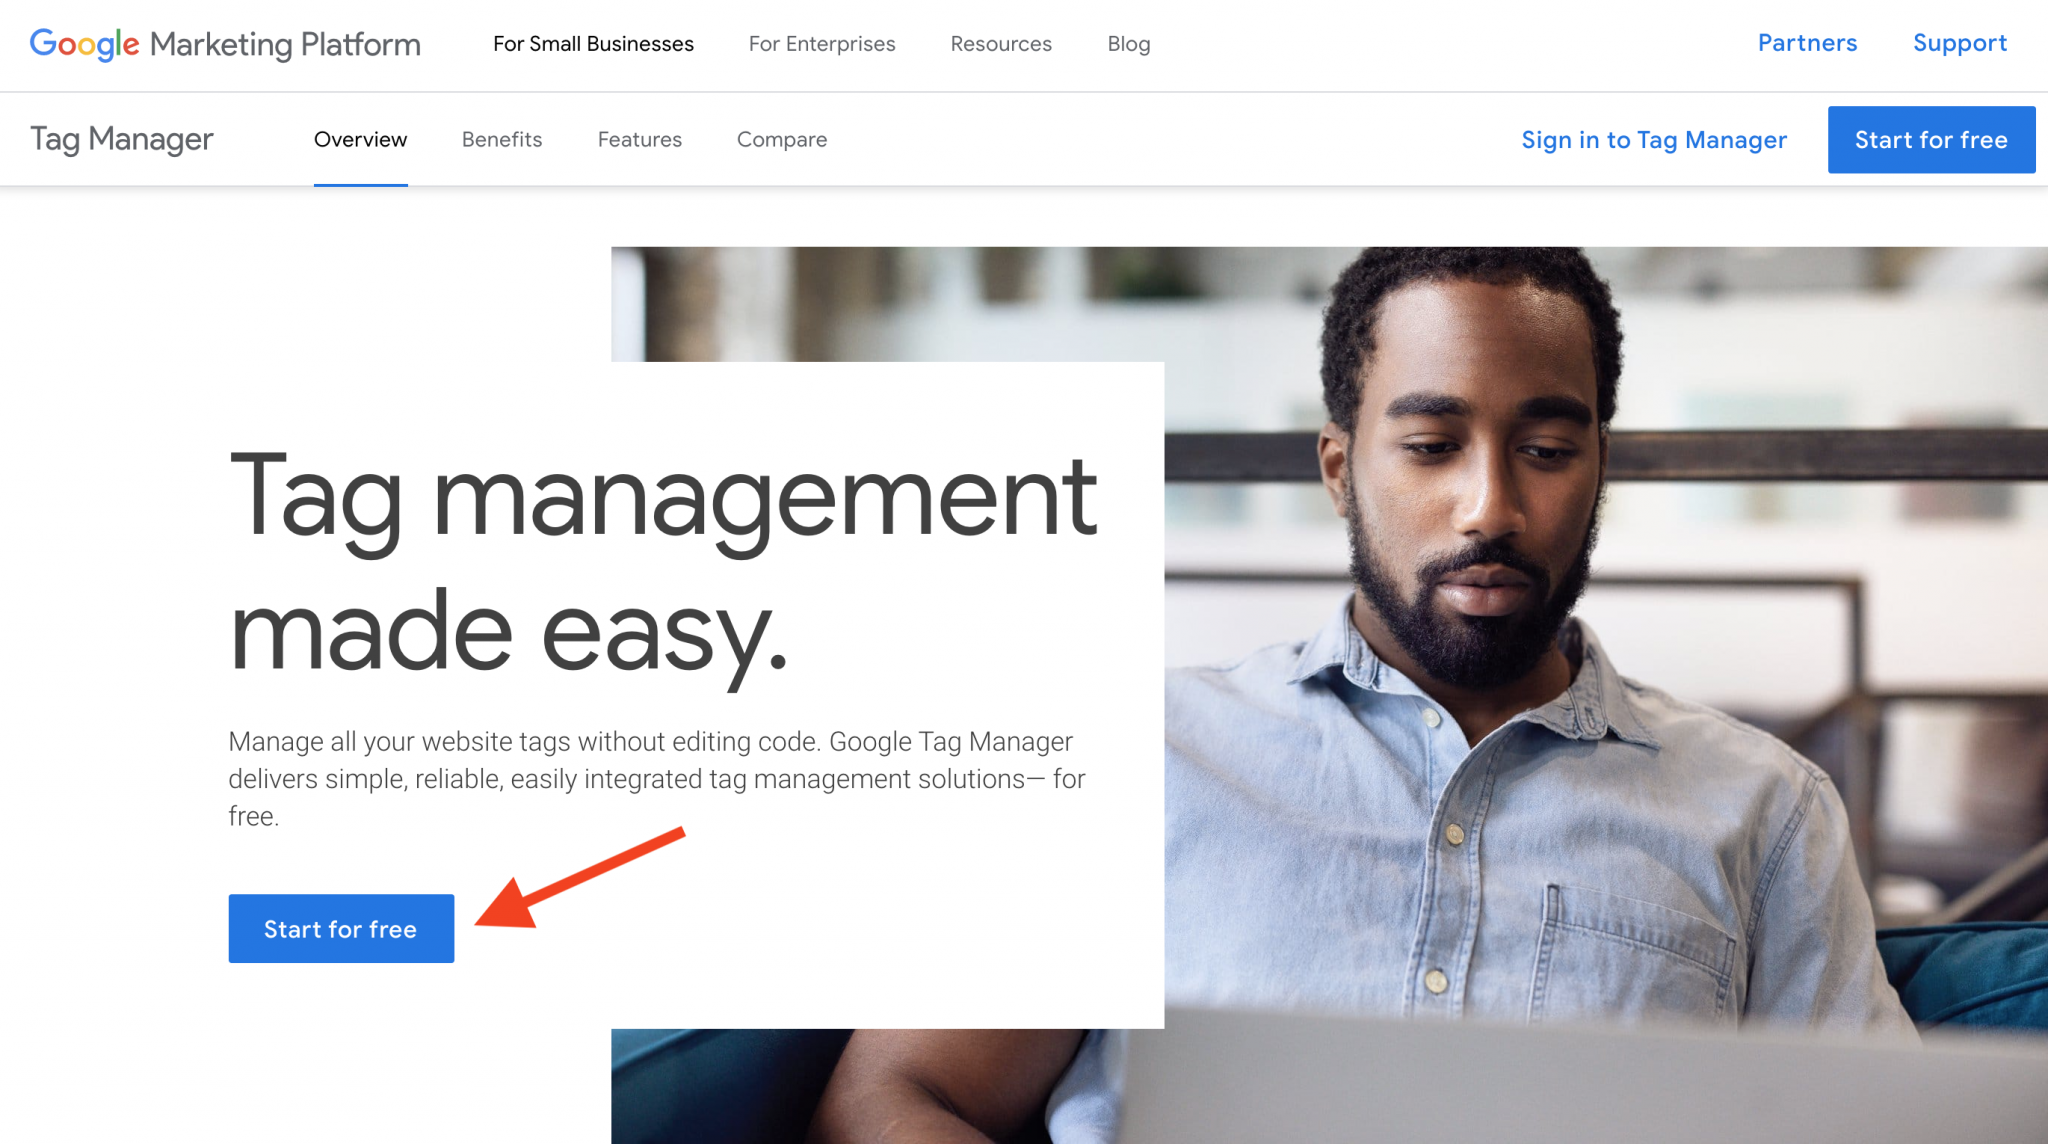Click the Overview tab underline indicator
Viewport: 2048px width, 1144px height.
pyautogui.click(x=360, y=182)
